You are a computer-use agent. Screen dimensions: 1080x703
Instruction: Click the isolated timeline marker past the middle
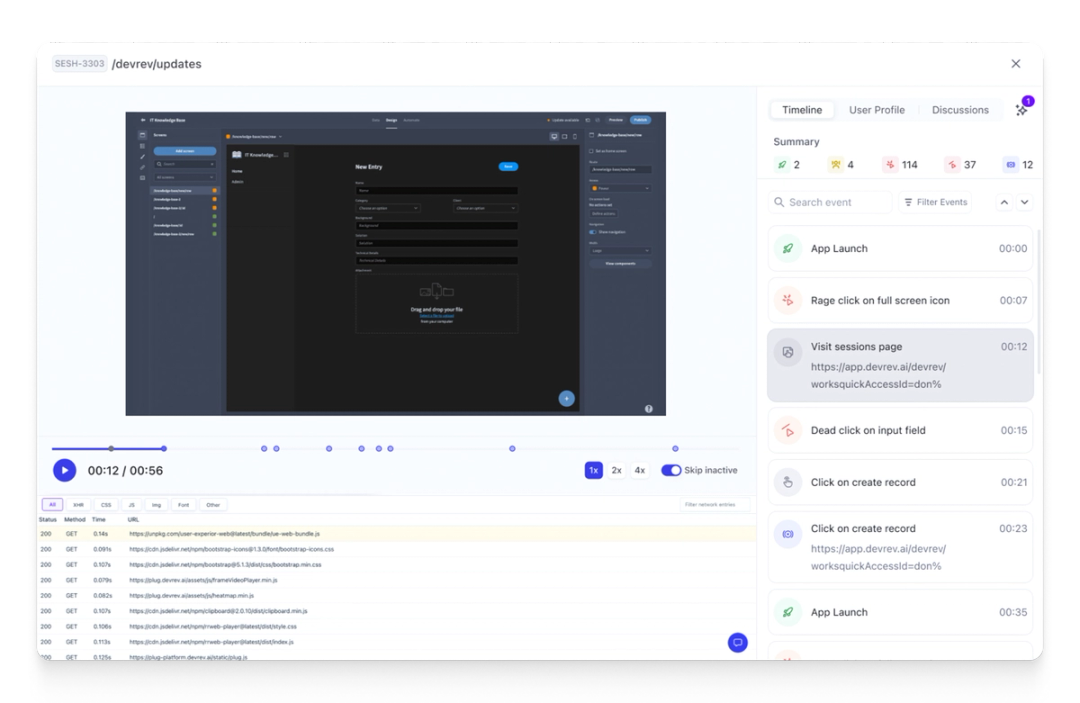[x=512, y=448]
